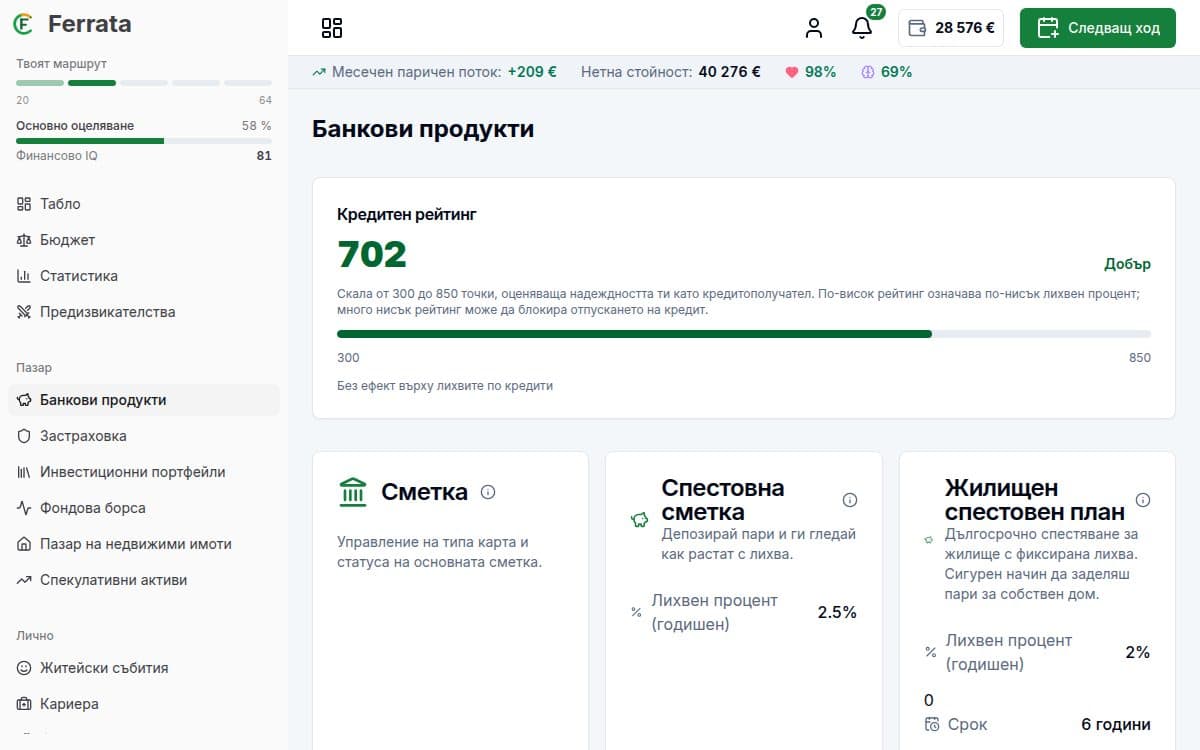The height and width of the screenshot is (750, 1200).
Task: Open Инвестиционни портфейли link
Action: click(144, 472)
